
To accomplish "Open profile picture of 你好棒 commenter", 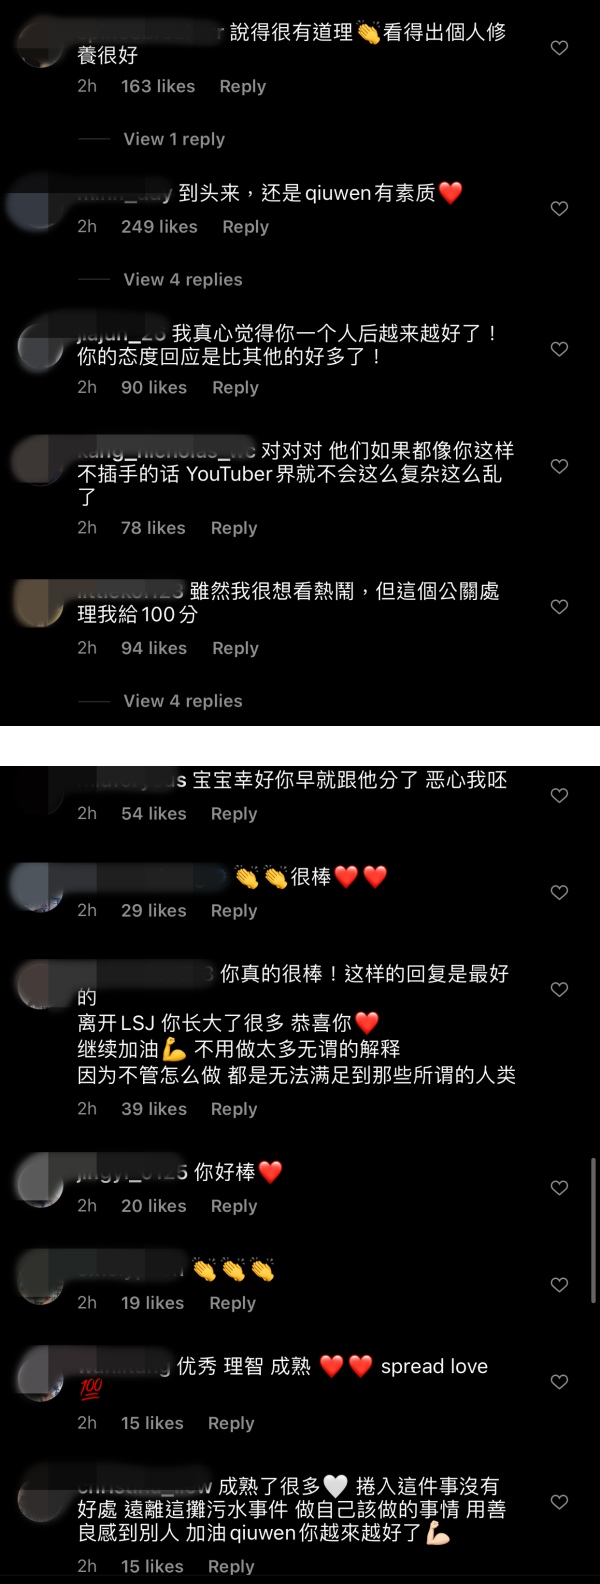I will pyautogui.click(x=40, y=1180).
